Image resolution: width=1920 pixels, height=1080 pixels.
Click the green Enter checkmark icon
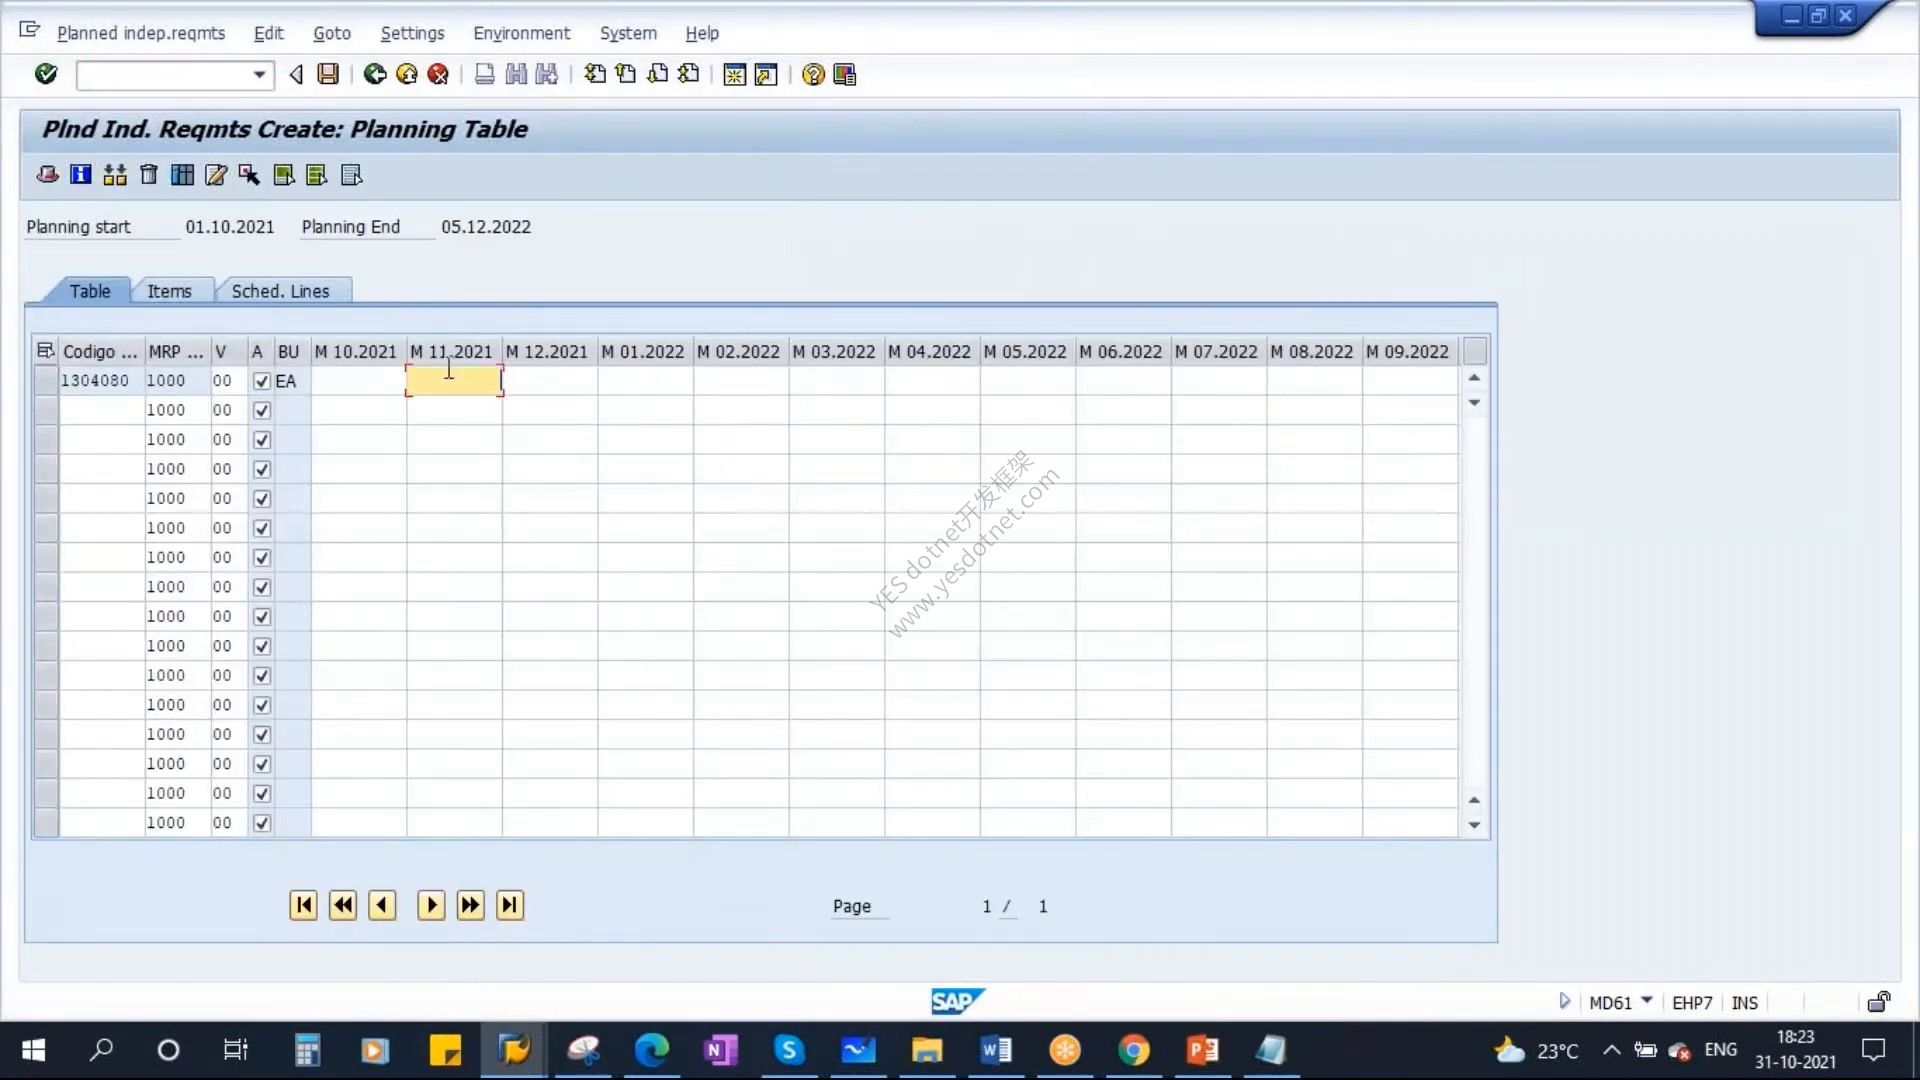coord(46,74)
